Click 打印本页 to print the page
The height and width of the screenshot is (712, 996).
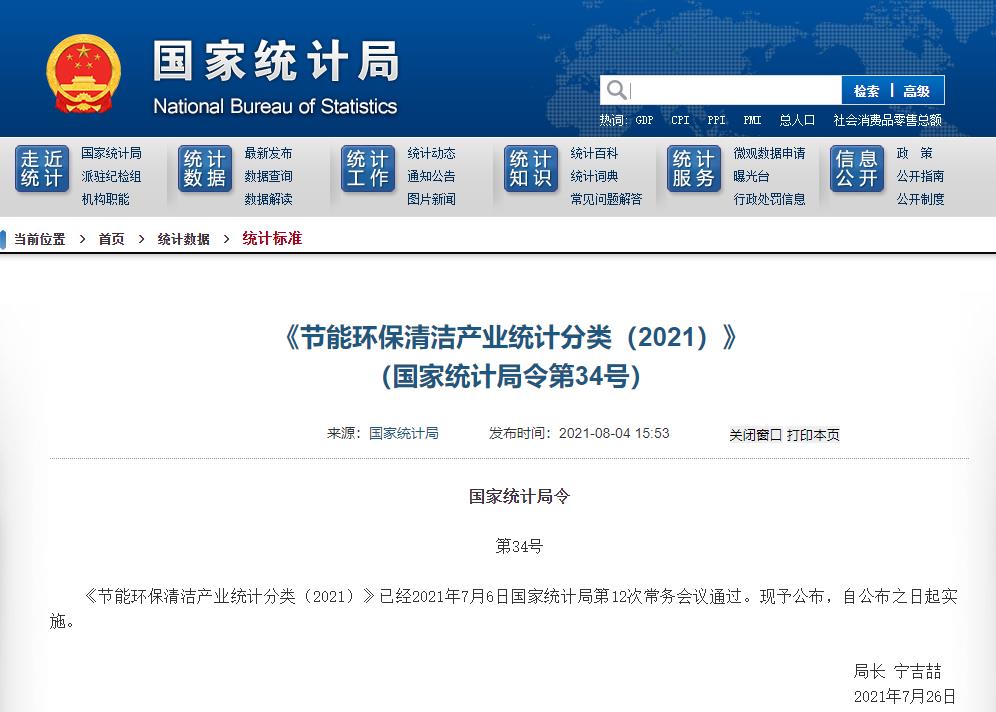[x=813, y=435]
